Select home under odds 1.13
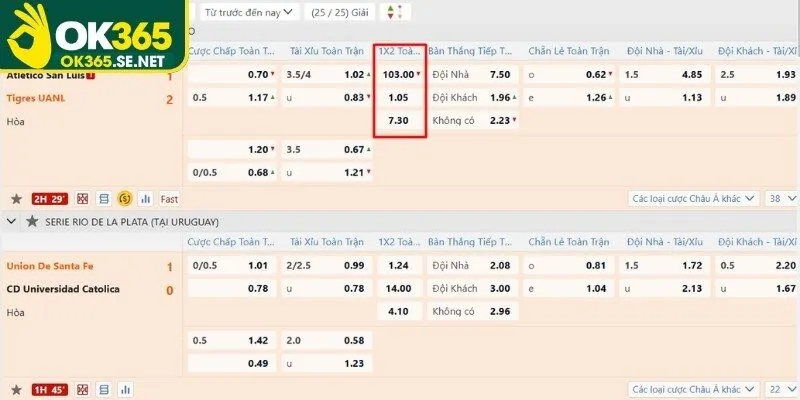This screenshot has width=800, height=400. point(665,97)
